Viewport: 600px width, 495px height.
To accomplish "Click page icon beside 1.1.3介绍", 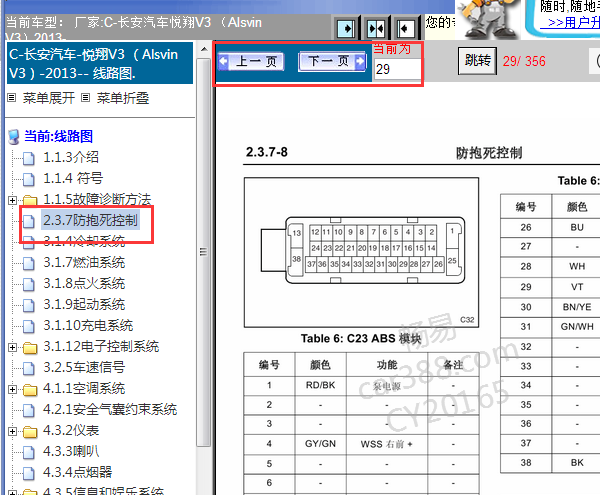I will 29,158.
